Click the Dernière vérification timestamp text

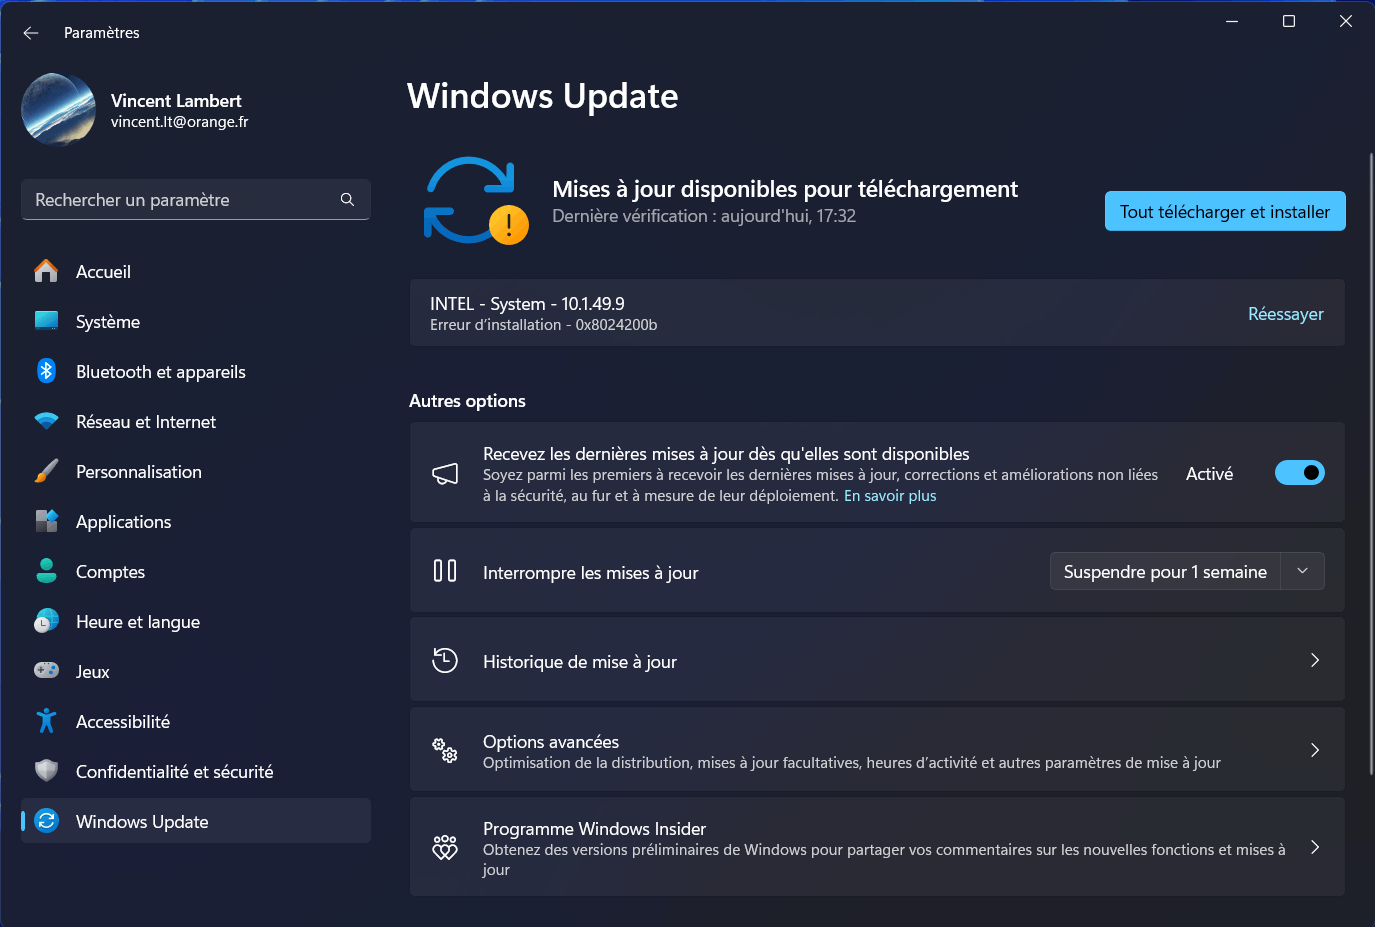(704, 216)
